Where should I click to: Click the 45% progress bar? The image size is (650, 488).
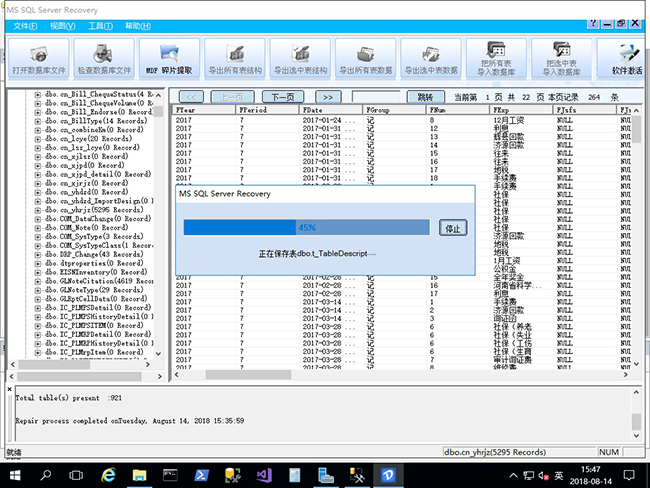pos(307,228)
